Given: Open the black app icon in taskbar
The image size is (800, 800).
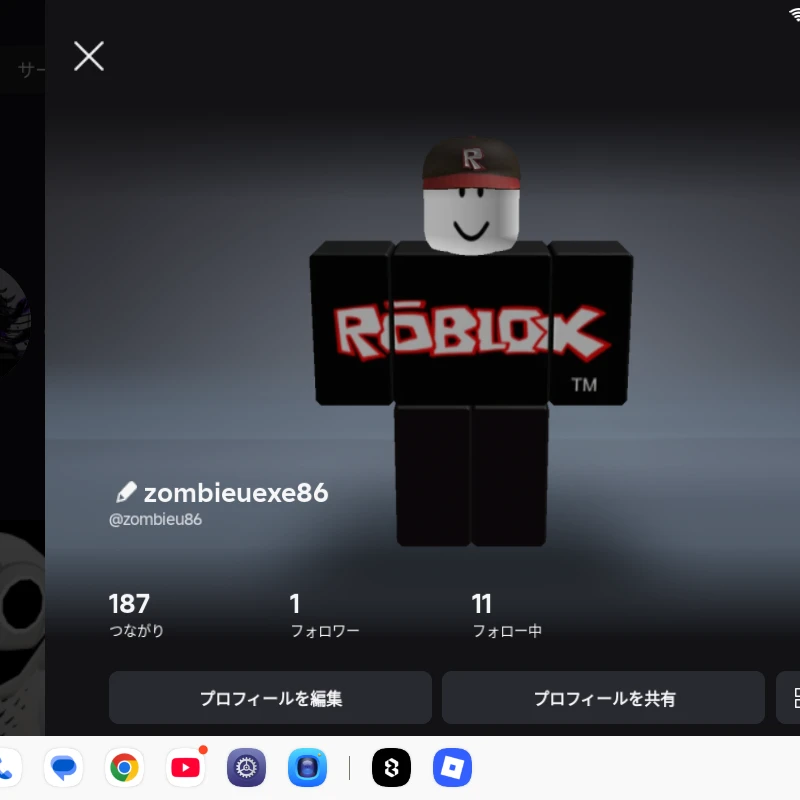Looking at the screenshot, I should [391, 767].
